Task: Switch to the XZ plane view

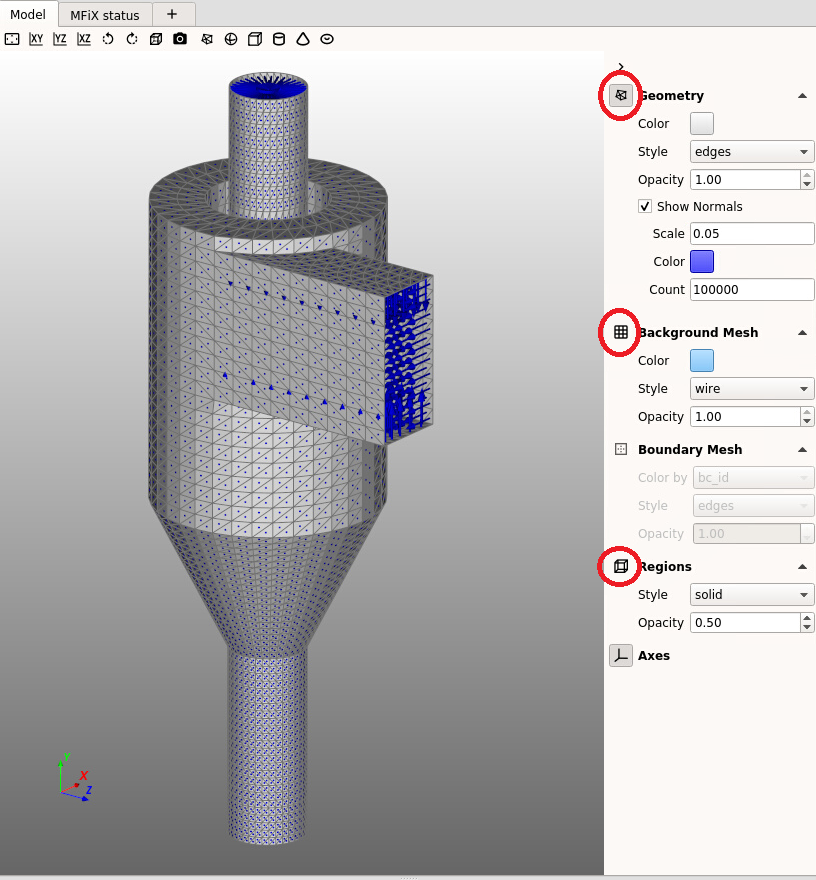Action: [84, 39]
